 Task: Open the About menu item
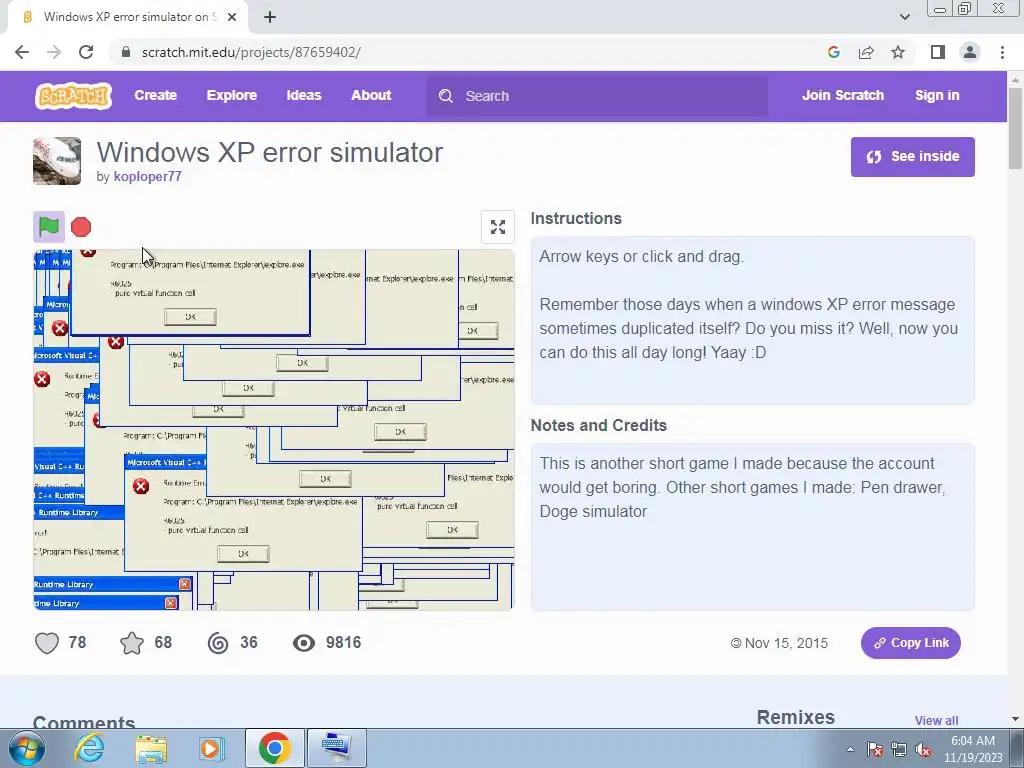coord(371,95)
